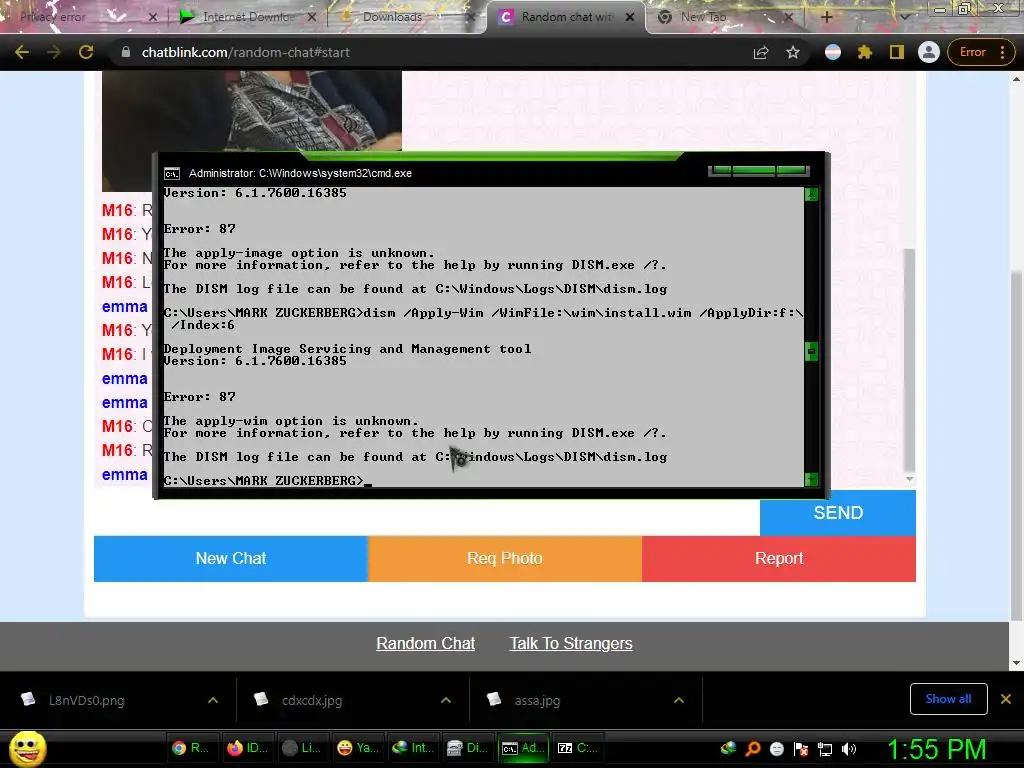This screenshot has width=1024, height=768.
Task: Request a photo with Req Photo
Action: (x=505, y=558)
